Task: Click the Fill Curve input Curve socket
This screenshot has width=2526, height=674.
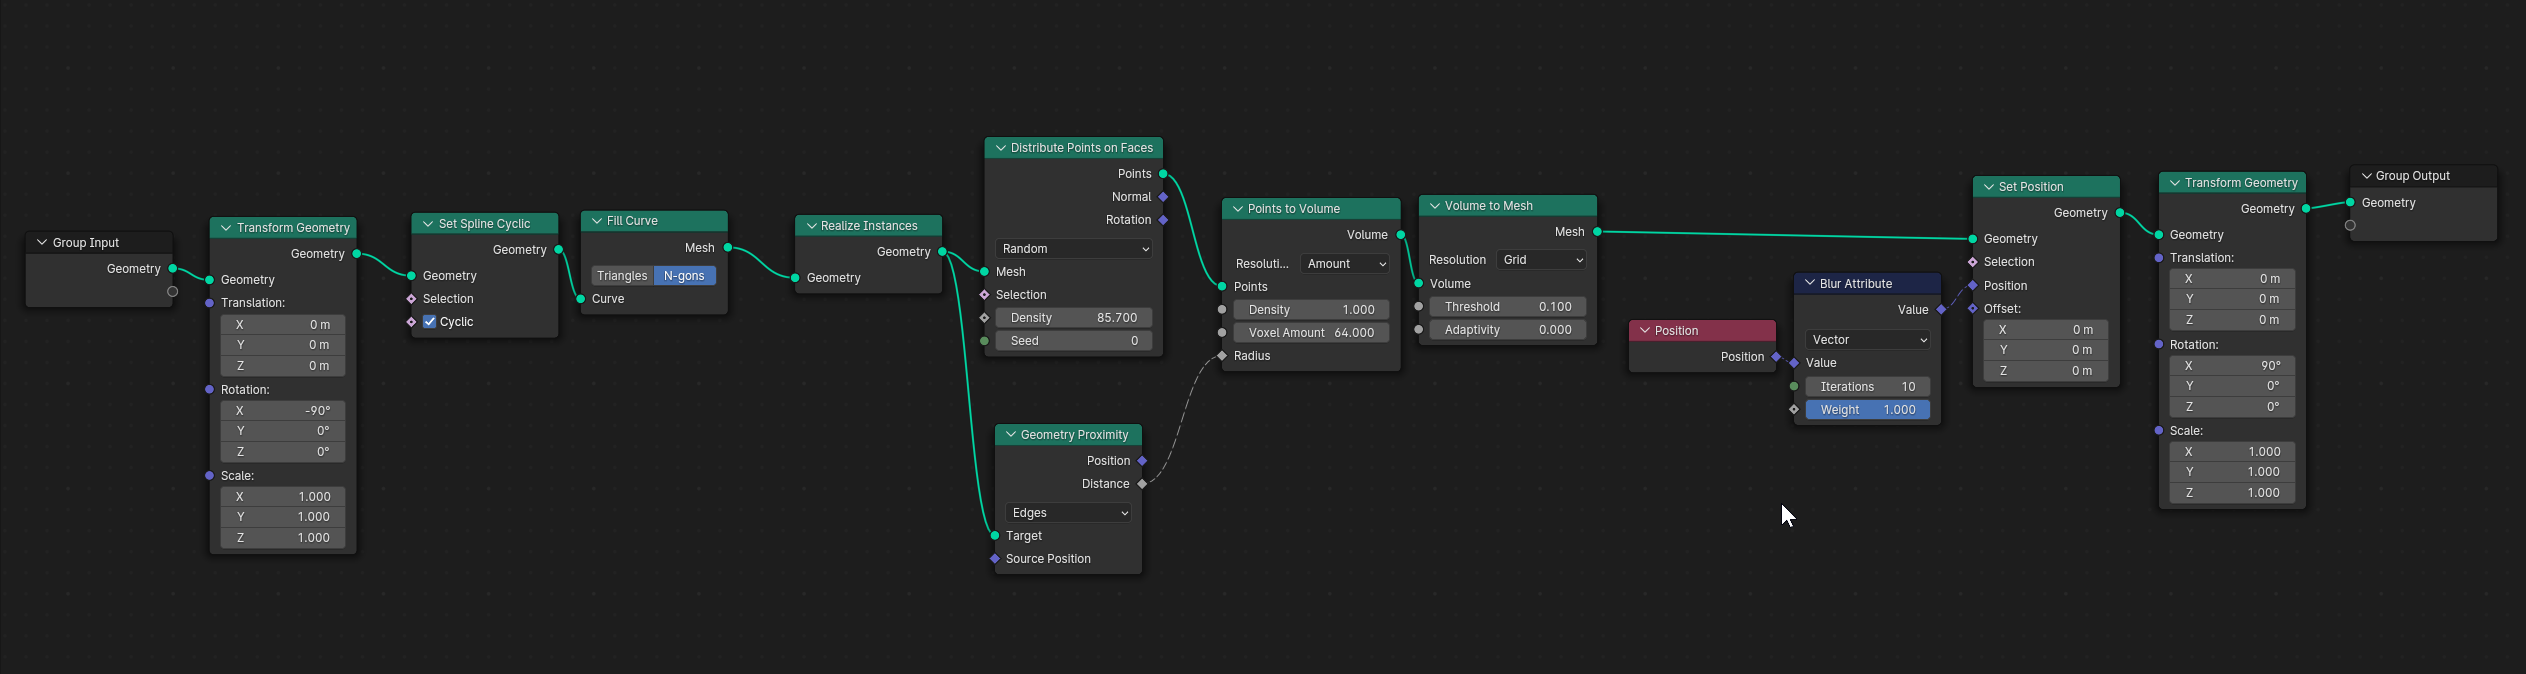Action: pyautogui.click(x=581, y=299)
